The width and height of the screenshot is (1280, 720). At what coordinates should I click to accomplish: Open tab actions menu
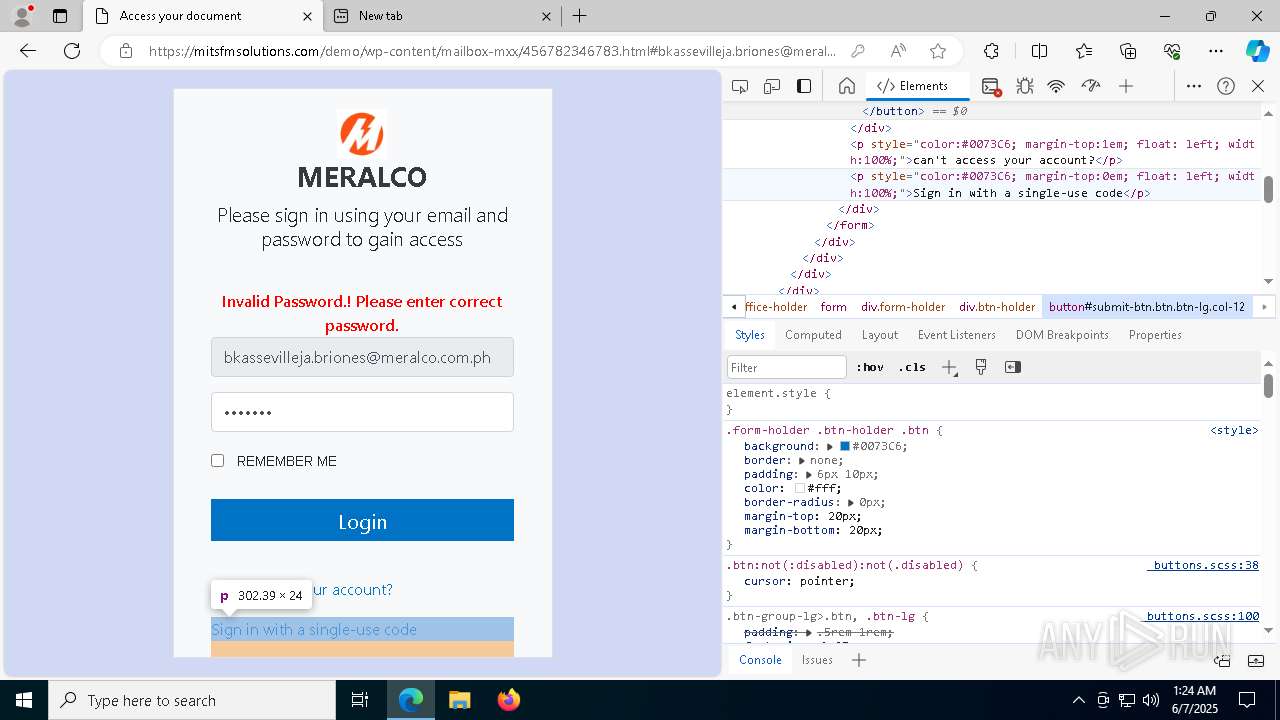point(60,16)
